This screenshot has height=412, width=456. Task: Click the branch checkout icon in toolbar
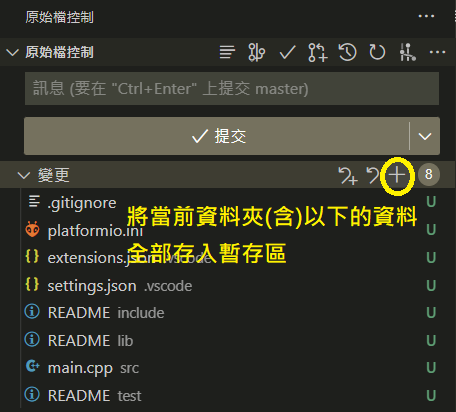pyautogui.click(x=256, y=52)
